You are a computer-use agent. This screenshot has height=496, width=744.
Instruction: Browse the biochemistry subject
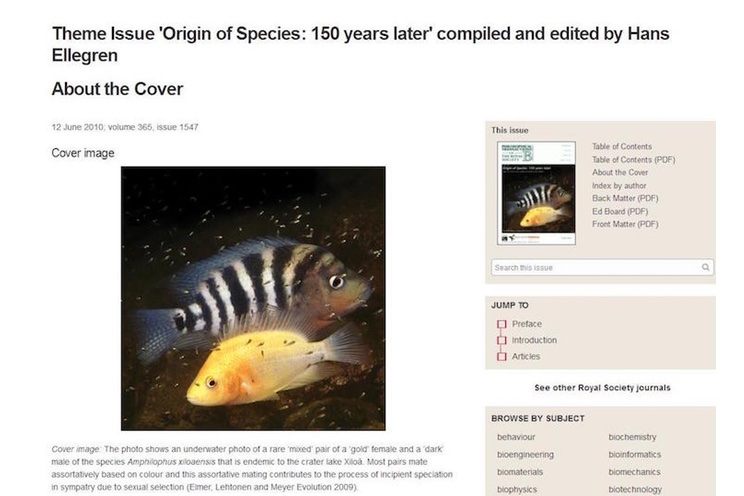coord(634,437)
